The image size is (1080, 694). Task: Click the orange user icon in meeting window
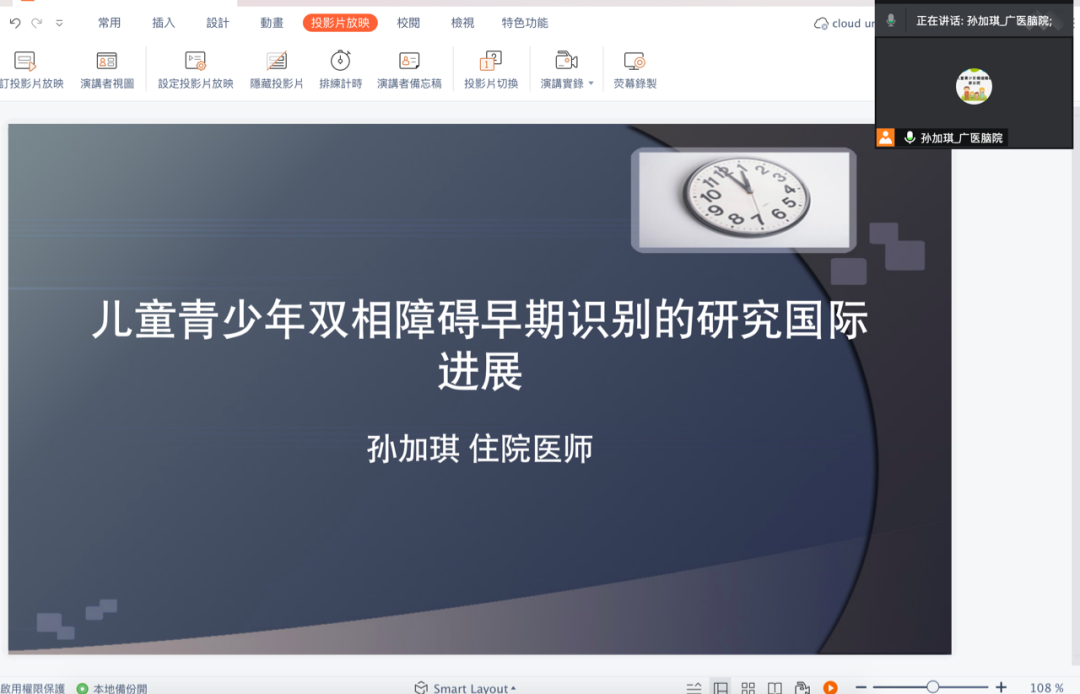pyautogui.click(x=885, y=137)
